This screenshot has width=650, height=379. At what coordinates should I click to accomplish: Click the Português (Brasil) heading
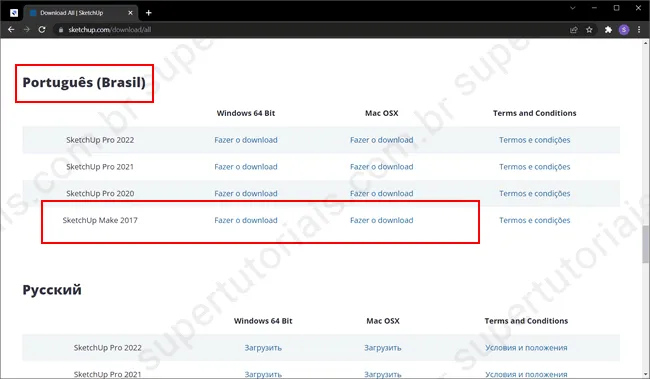(x=84, y=83)
